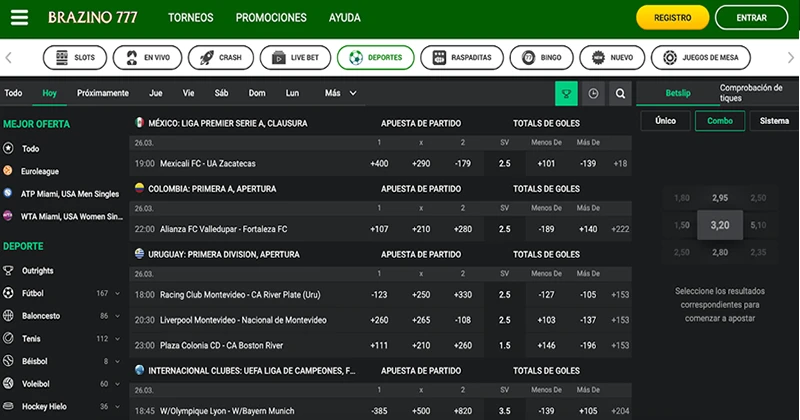This screenshot has width=800, height=420.
Task: Switch to the Todo date tab
Action: tap(13, 93)
